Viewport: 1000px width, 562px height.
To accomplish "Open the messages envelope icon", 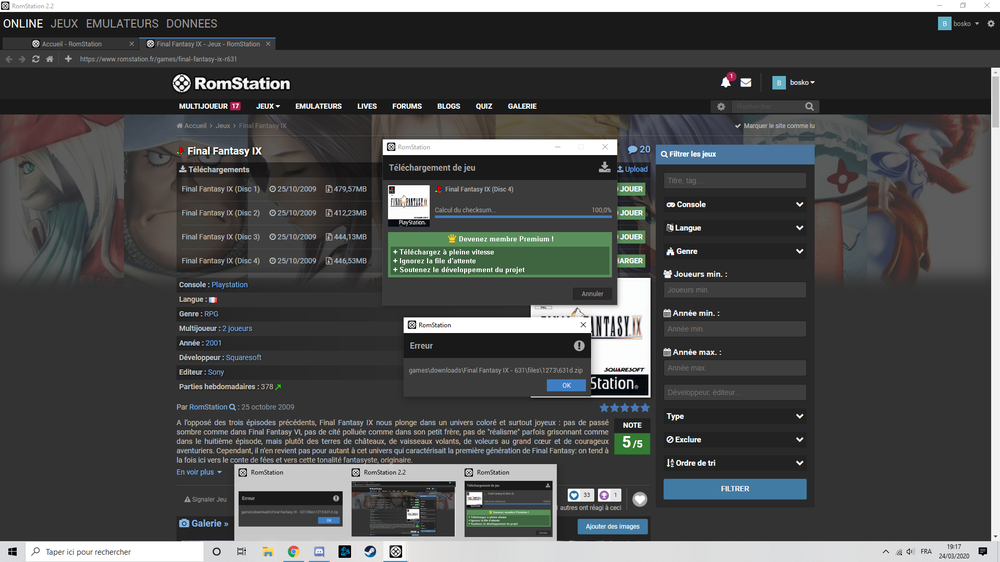I will tap(746, 83).
